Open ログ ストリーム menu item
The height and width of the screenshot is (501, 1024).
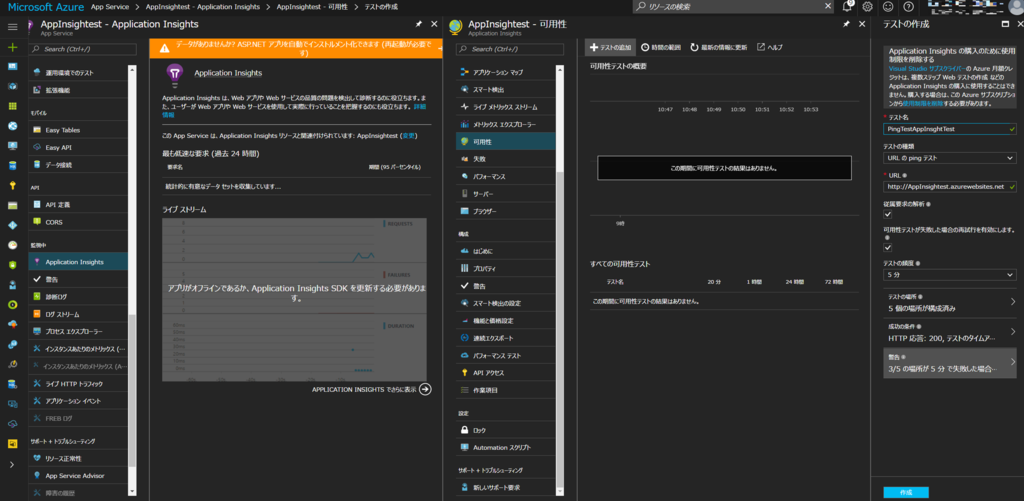[x=78, y=314]
